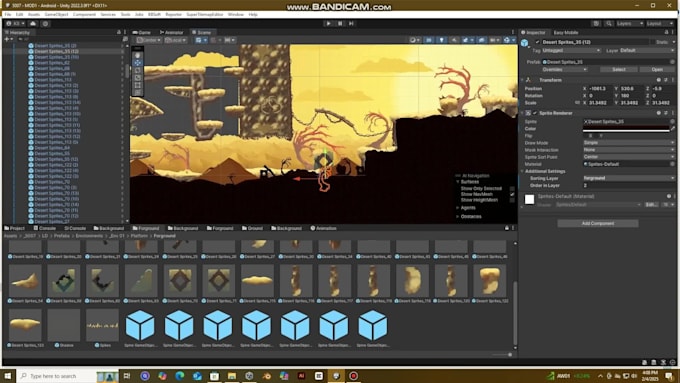Viewport: 680px width, 383px height.
Task: Disable the Sprite Renderer component checkbox
Action: 535,113
